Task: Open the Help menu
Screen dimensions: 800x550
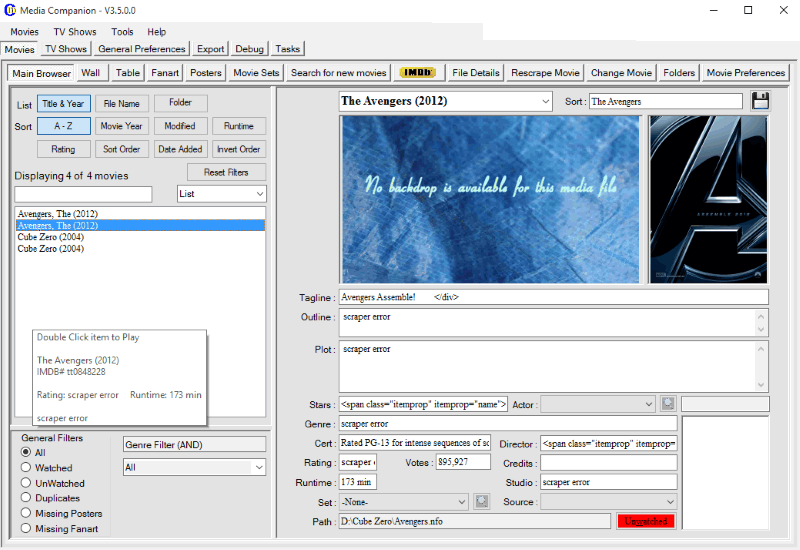Action: click(x=157, y=32)
